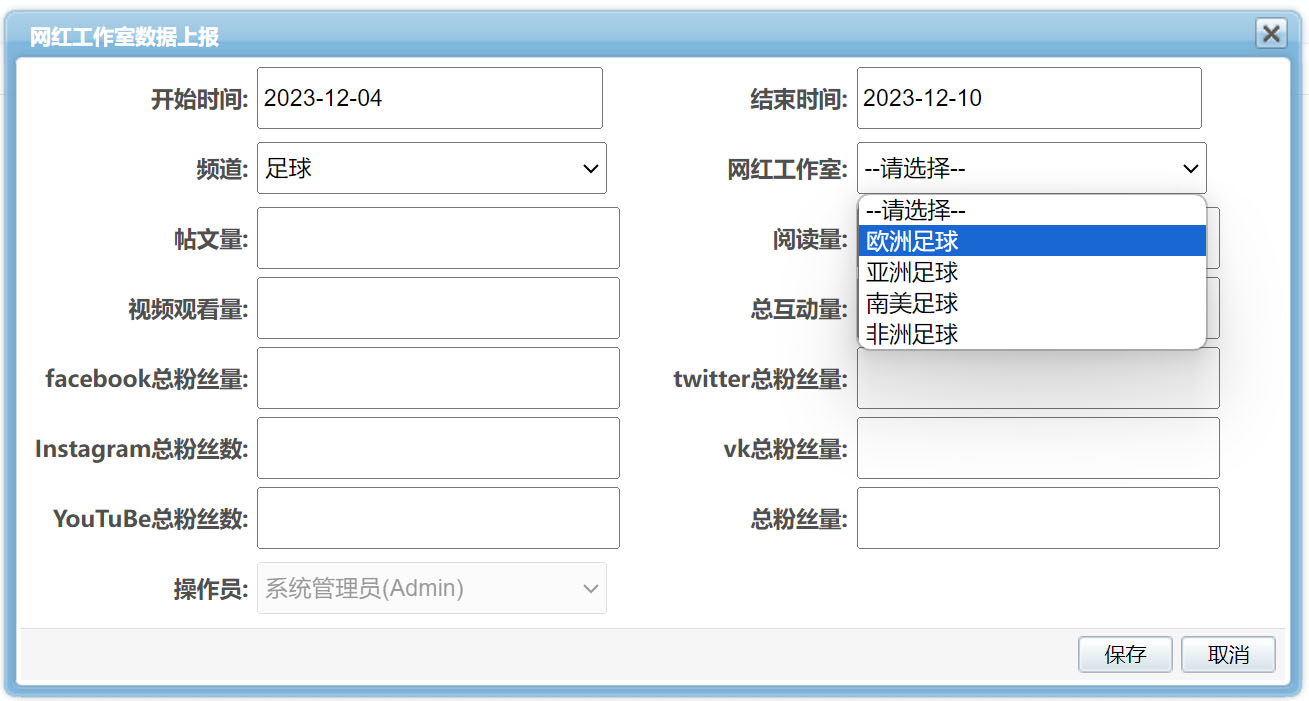
Task: Click the 开始时间 date field
Action: (429, 98)
